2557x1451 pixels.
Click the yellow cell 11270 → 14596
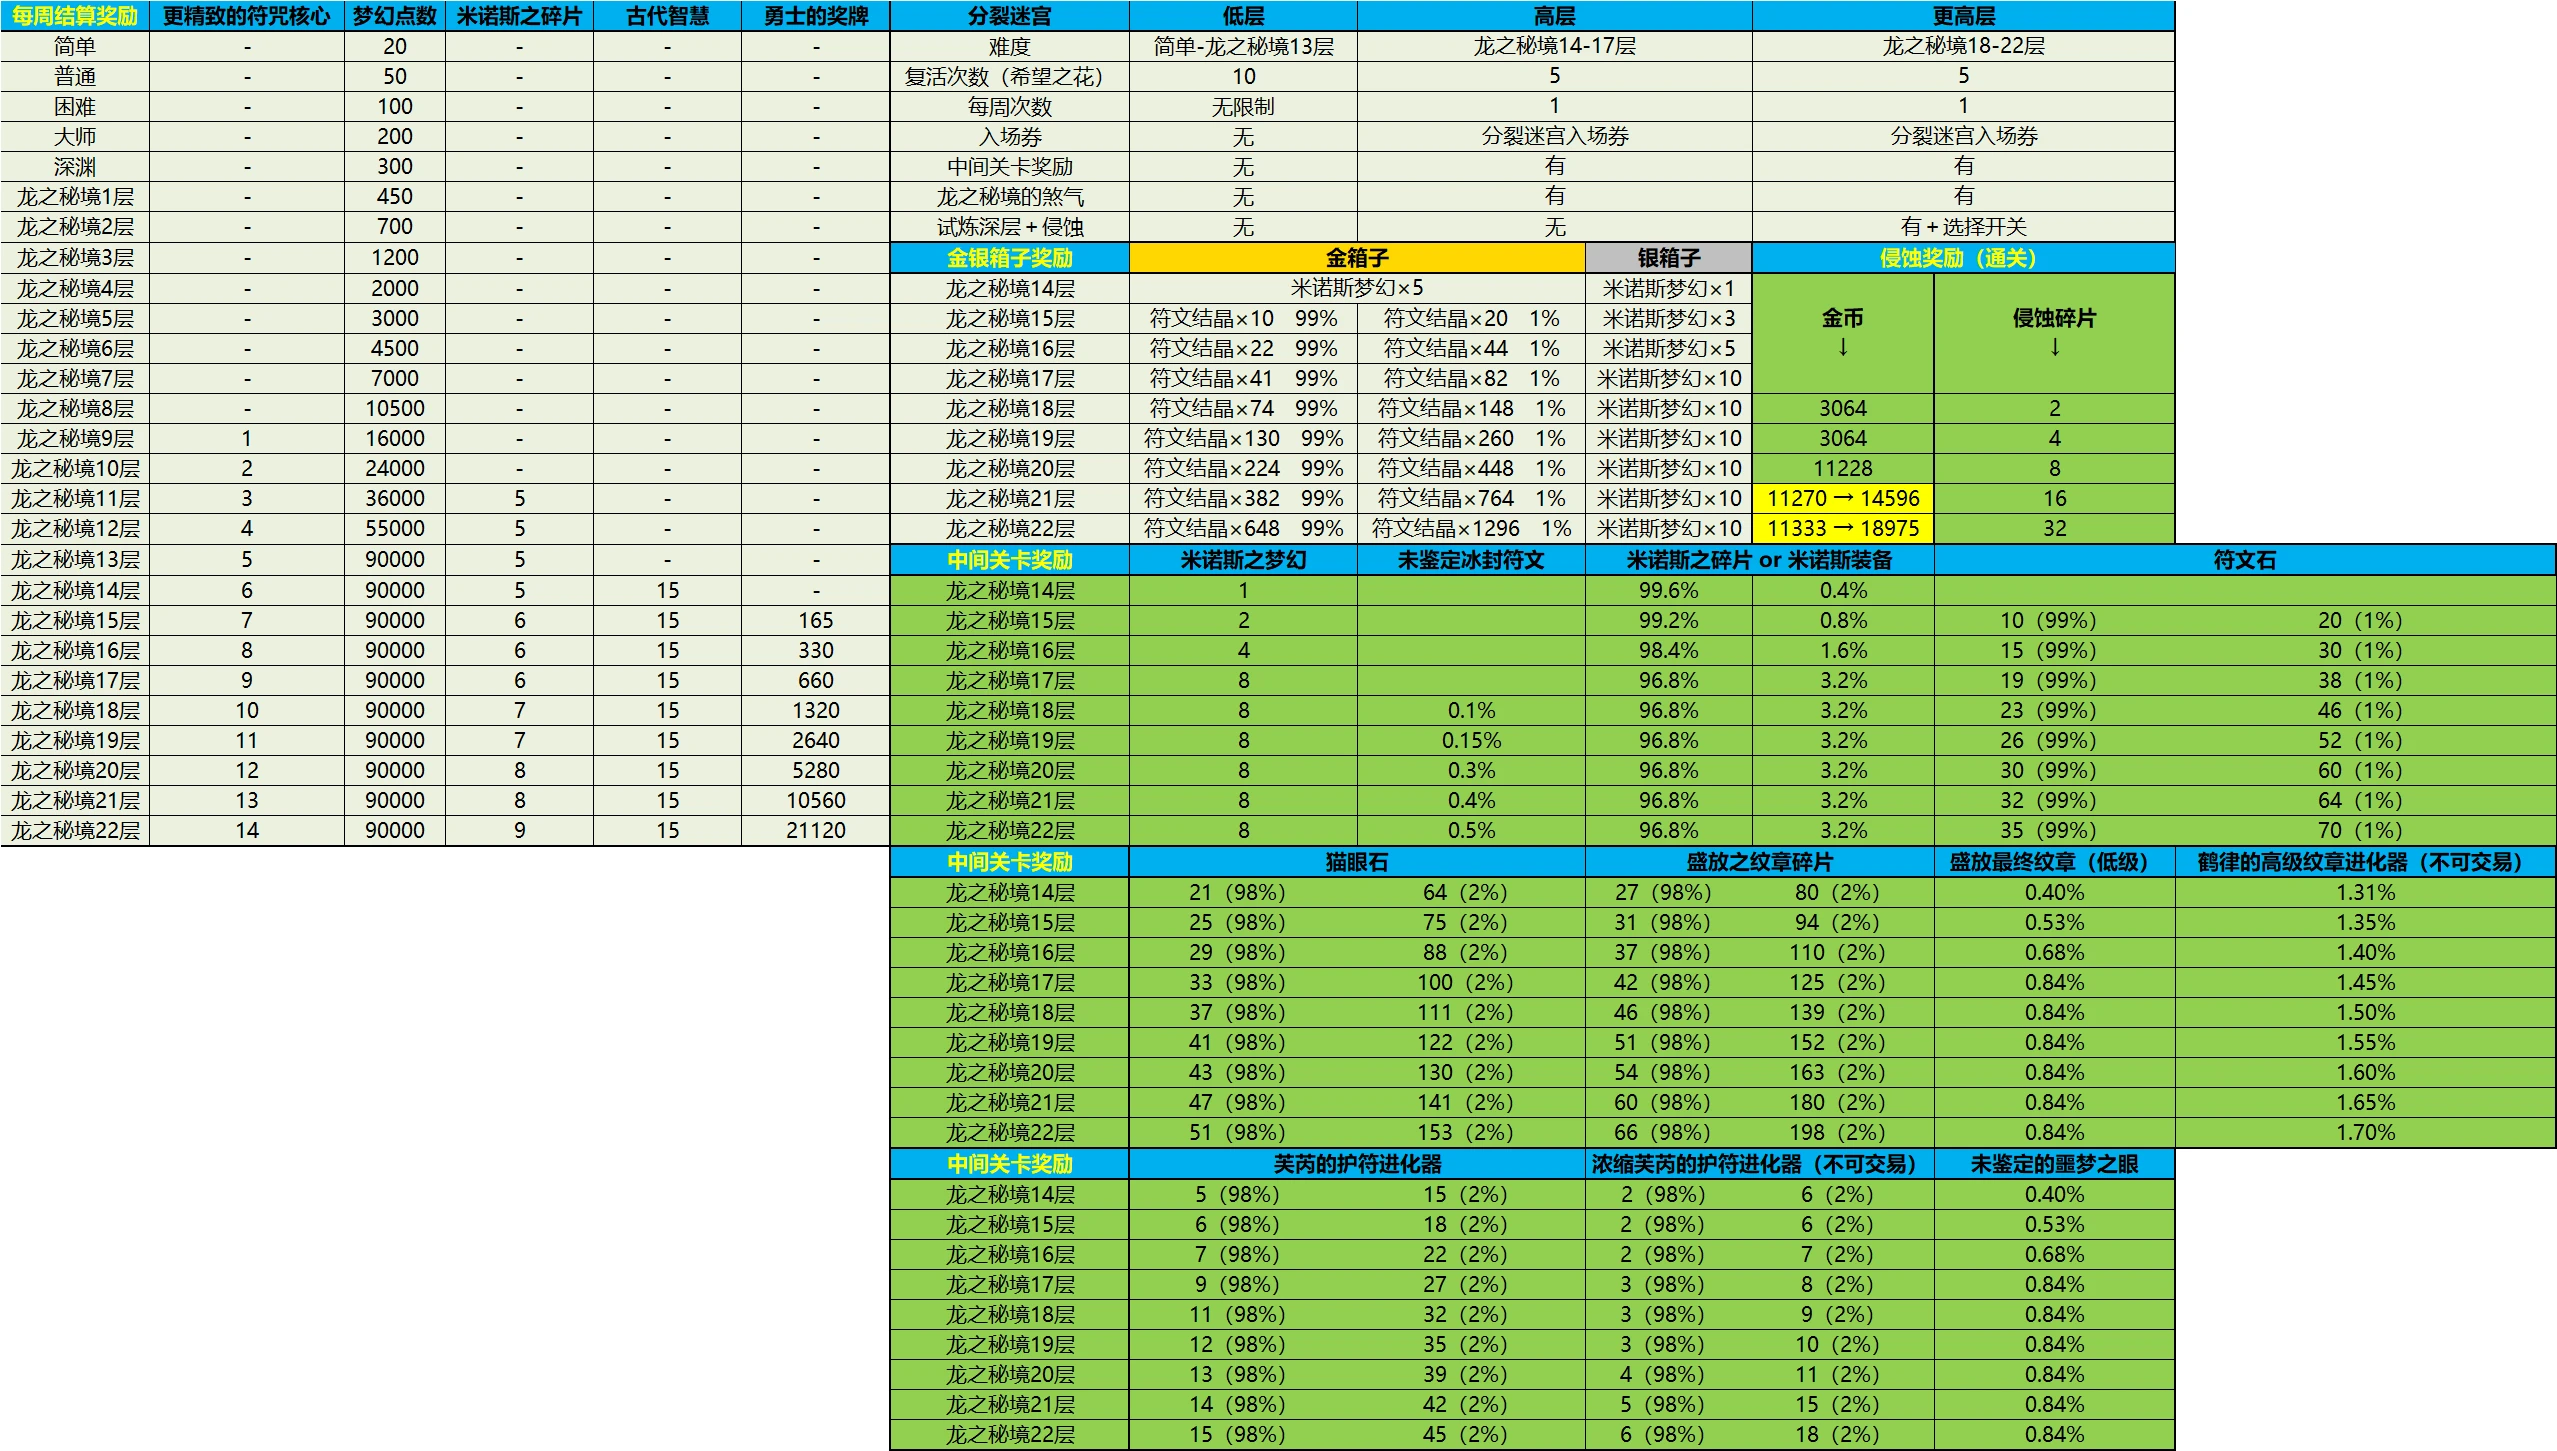1842,498
